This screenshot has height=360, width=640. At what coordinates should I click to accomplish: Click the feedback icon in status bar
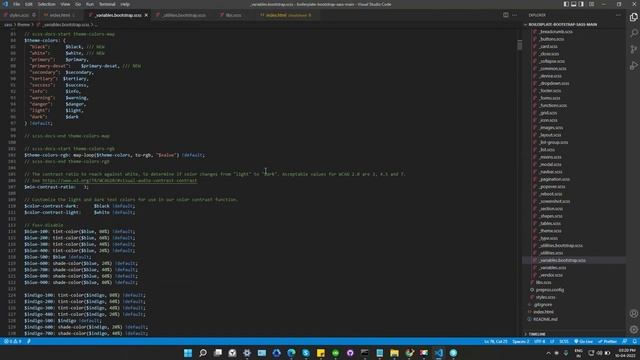pyautogui.click(x=625, y=341)
